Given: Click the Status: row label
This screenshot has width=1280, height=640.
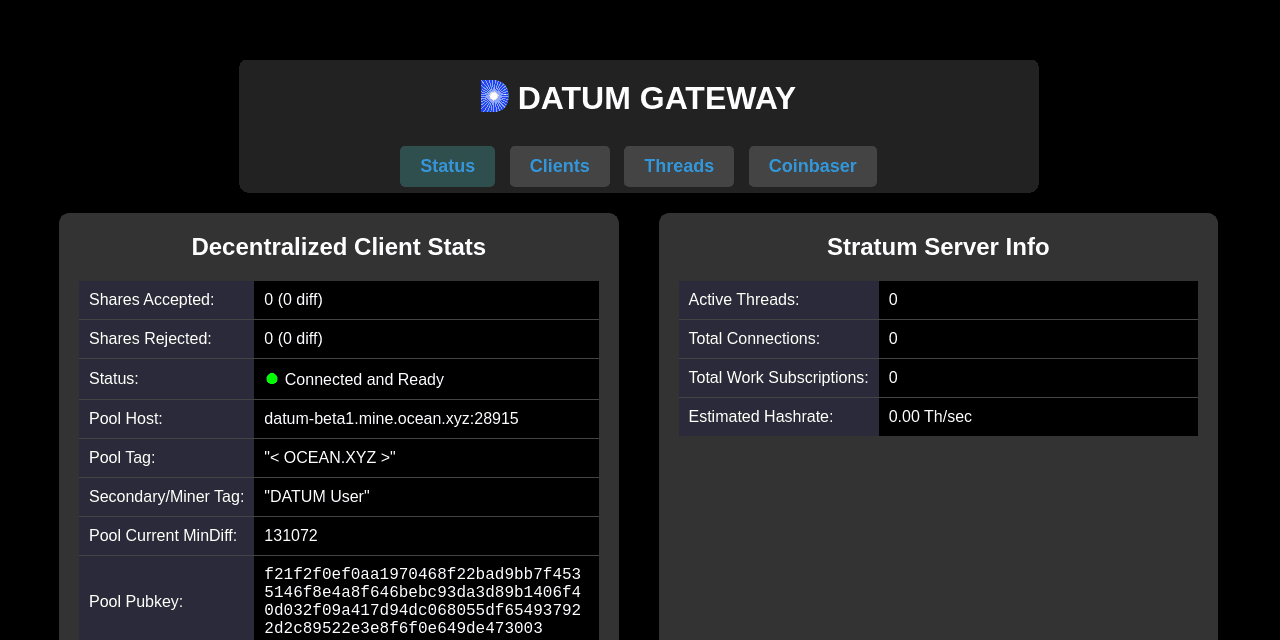Looking at the screenshot, I should [114, 379].
